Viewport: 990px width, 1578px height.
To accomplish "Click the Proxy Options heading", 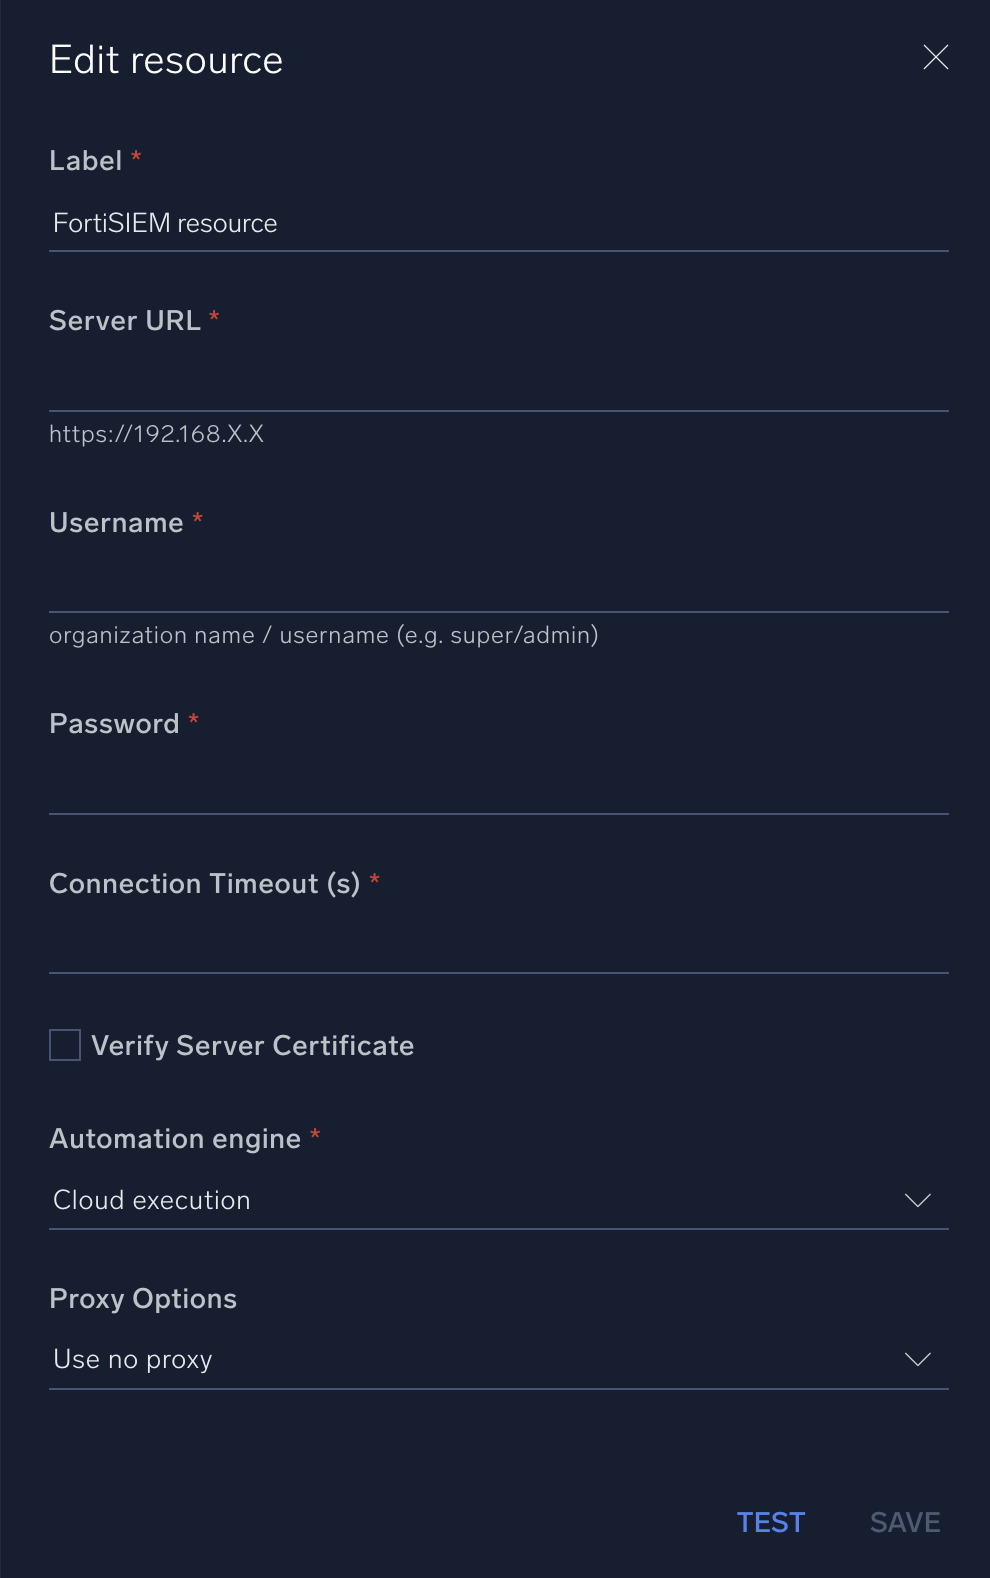I will point(143,1298).
